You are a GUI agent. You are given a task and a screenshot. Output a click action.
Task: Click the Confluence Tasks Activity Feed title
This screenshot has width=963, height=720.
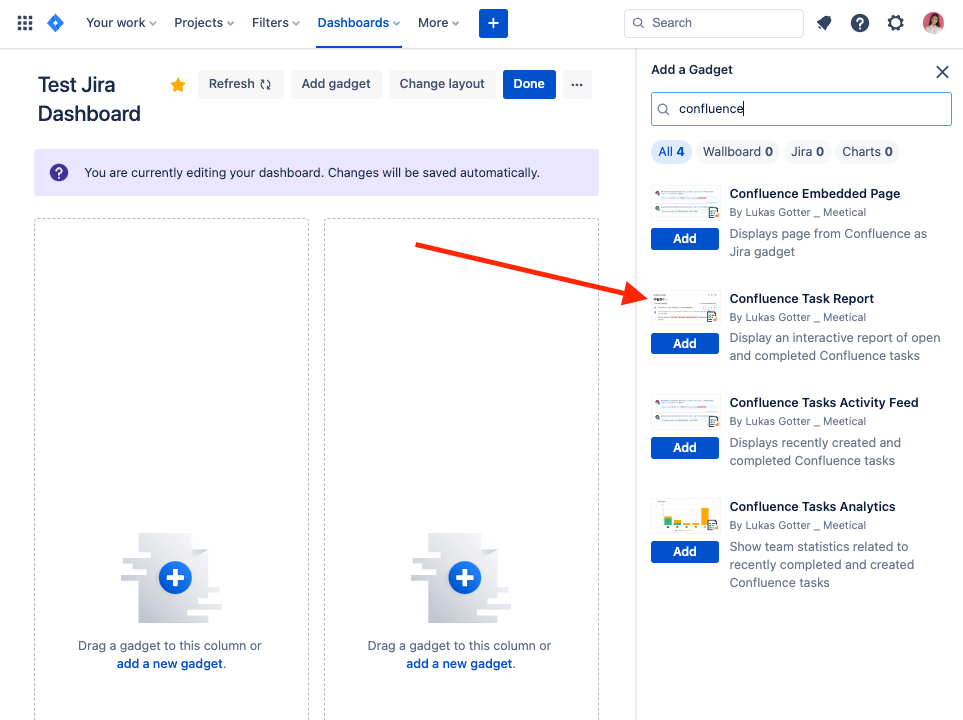[x=824, y=402]
